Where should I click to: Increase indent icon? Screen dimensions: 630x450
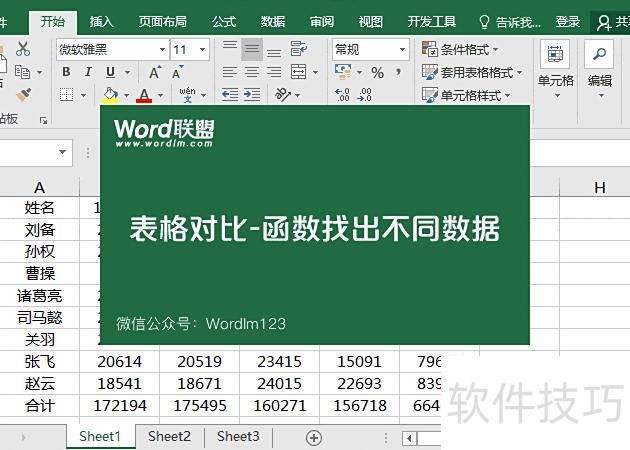pyautogui.click(x=252, y=95)
